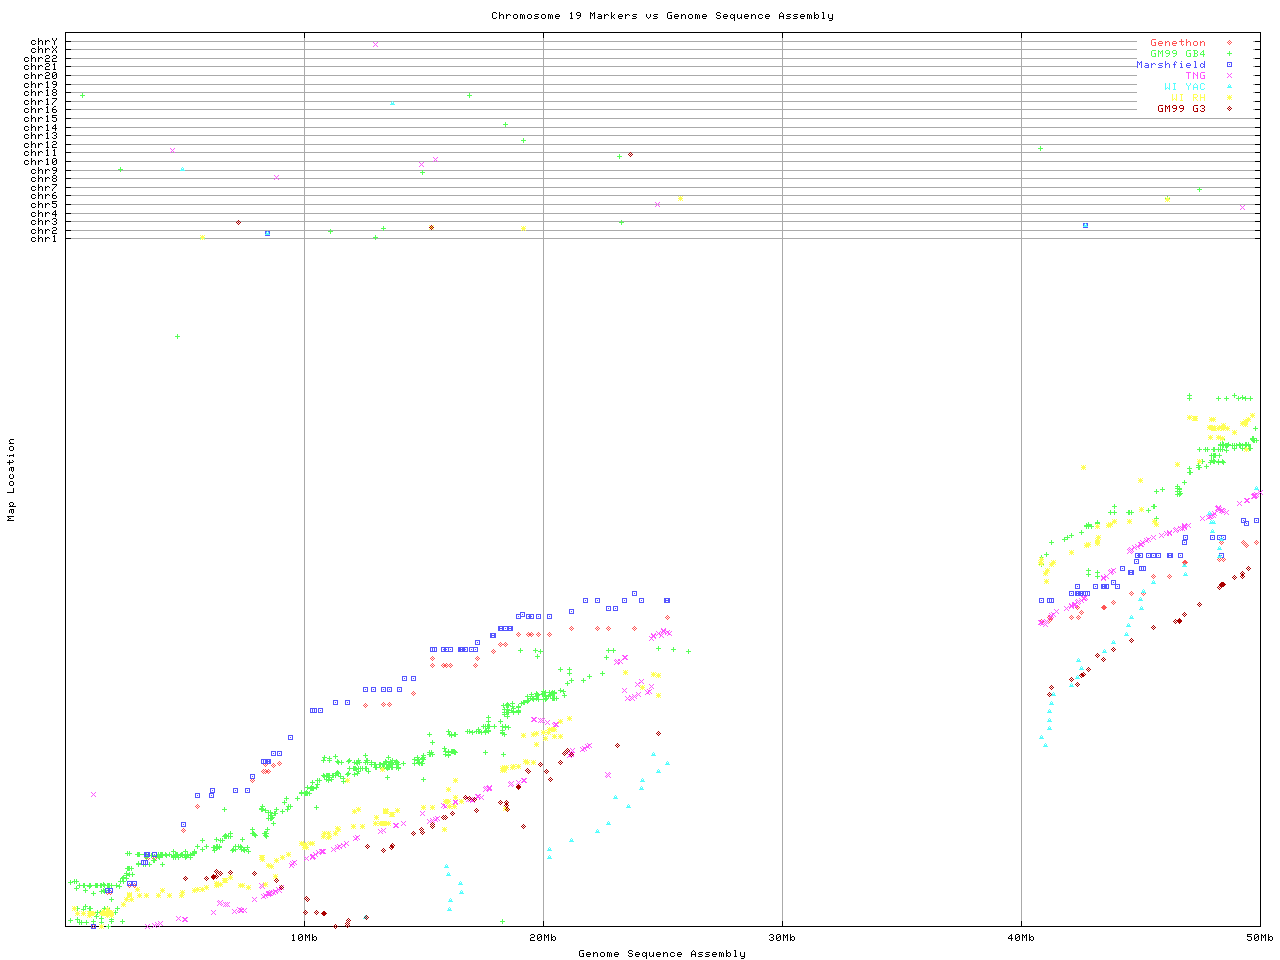Click the 10Mb x-axis tick label

point(304,938)
